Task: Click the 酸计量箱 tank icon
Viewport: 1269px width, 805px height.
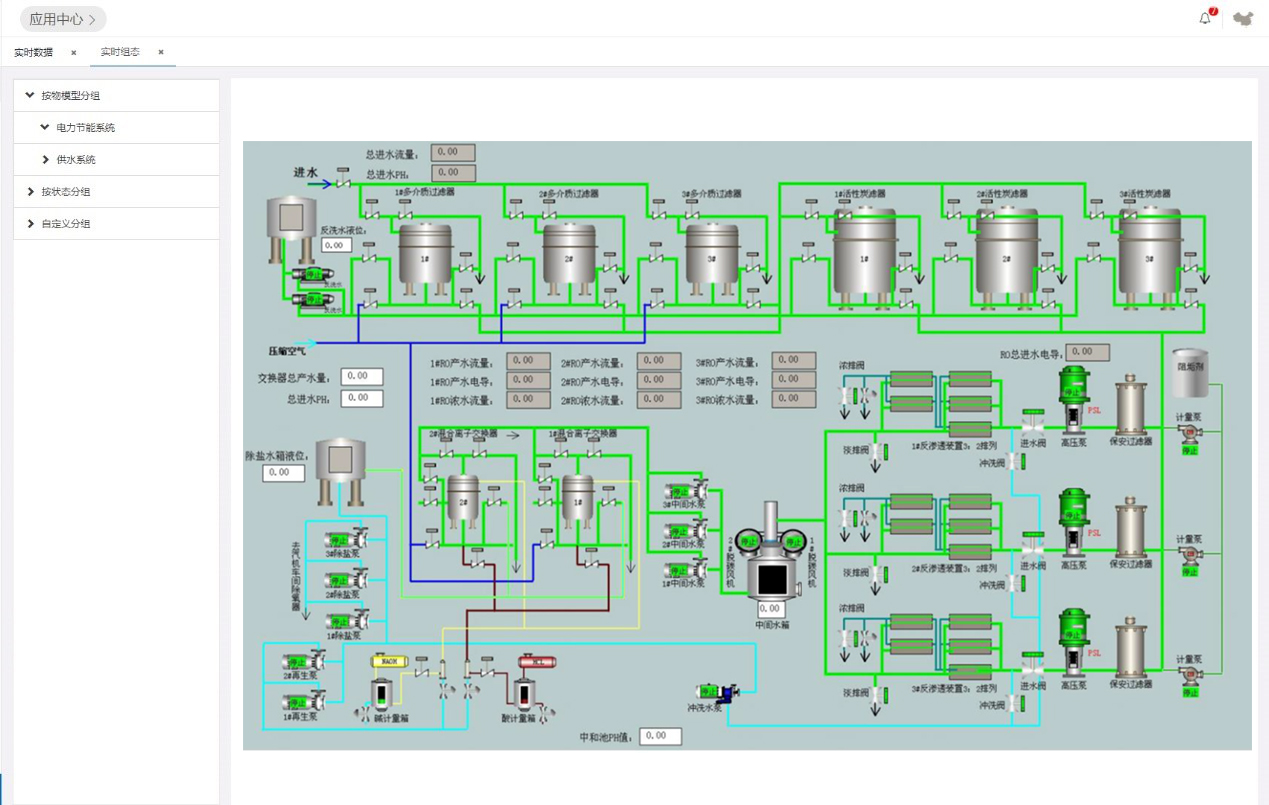Action: (x=523, y=693)
